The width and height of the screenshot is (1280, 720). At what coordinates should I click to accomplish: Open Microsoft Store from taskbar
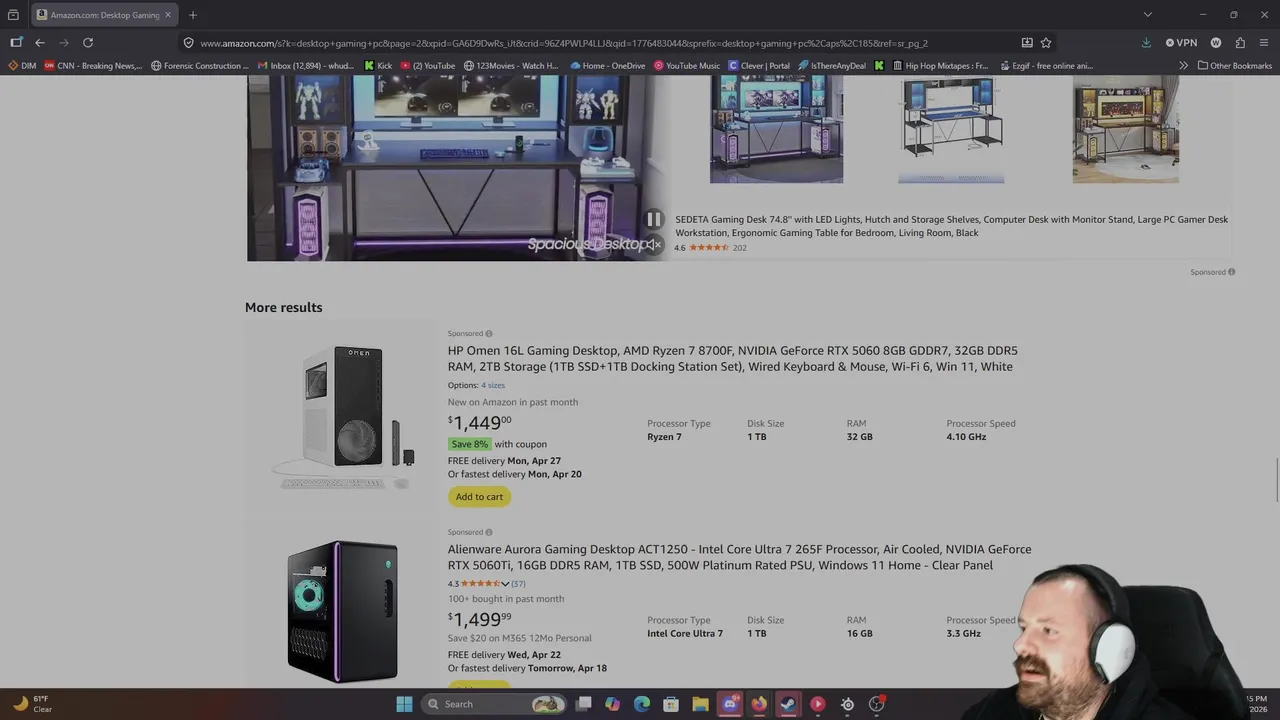pos(671,704)
